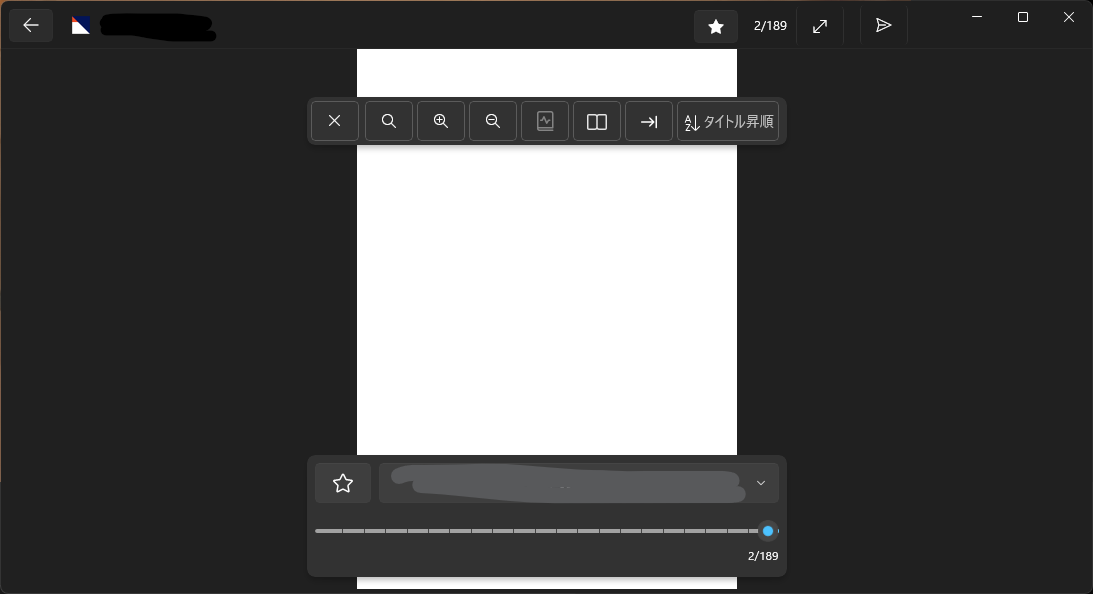
Task: Open search with the magnifier icon
Action: (388, 121)
